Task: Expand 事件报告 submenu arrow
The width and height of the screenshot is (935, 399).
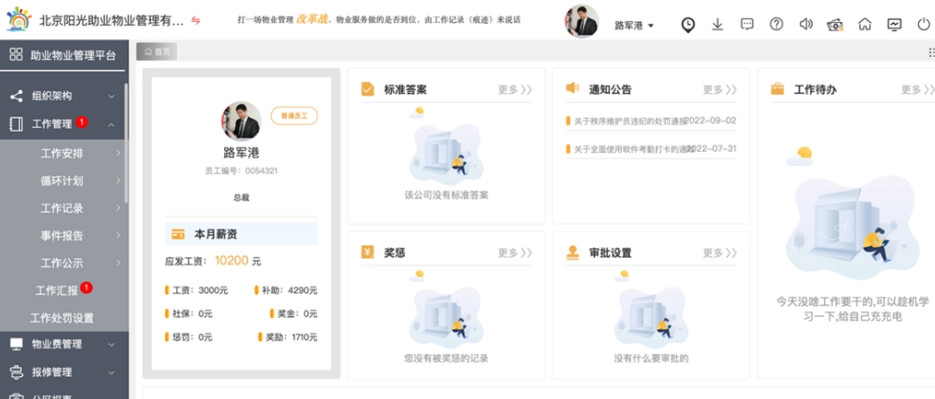Action: (118, 236)
